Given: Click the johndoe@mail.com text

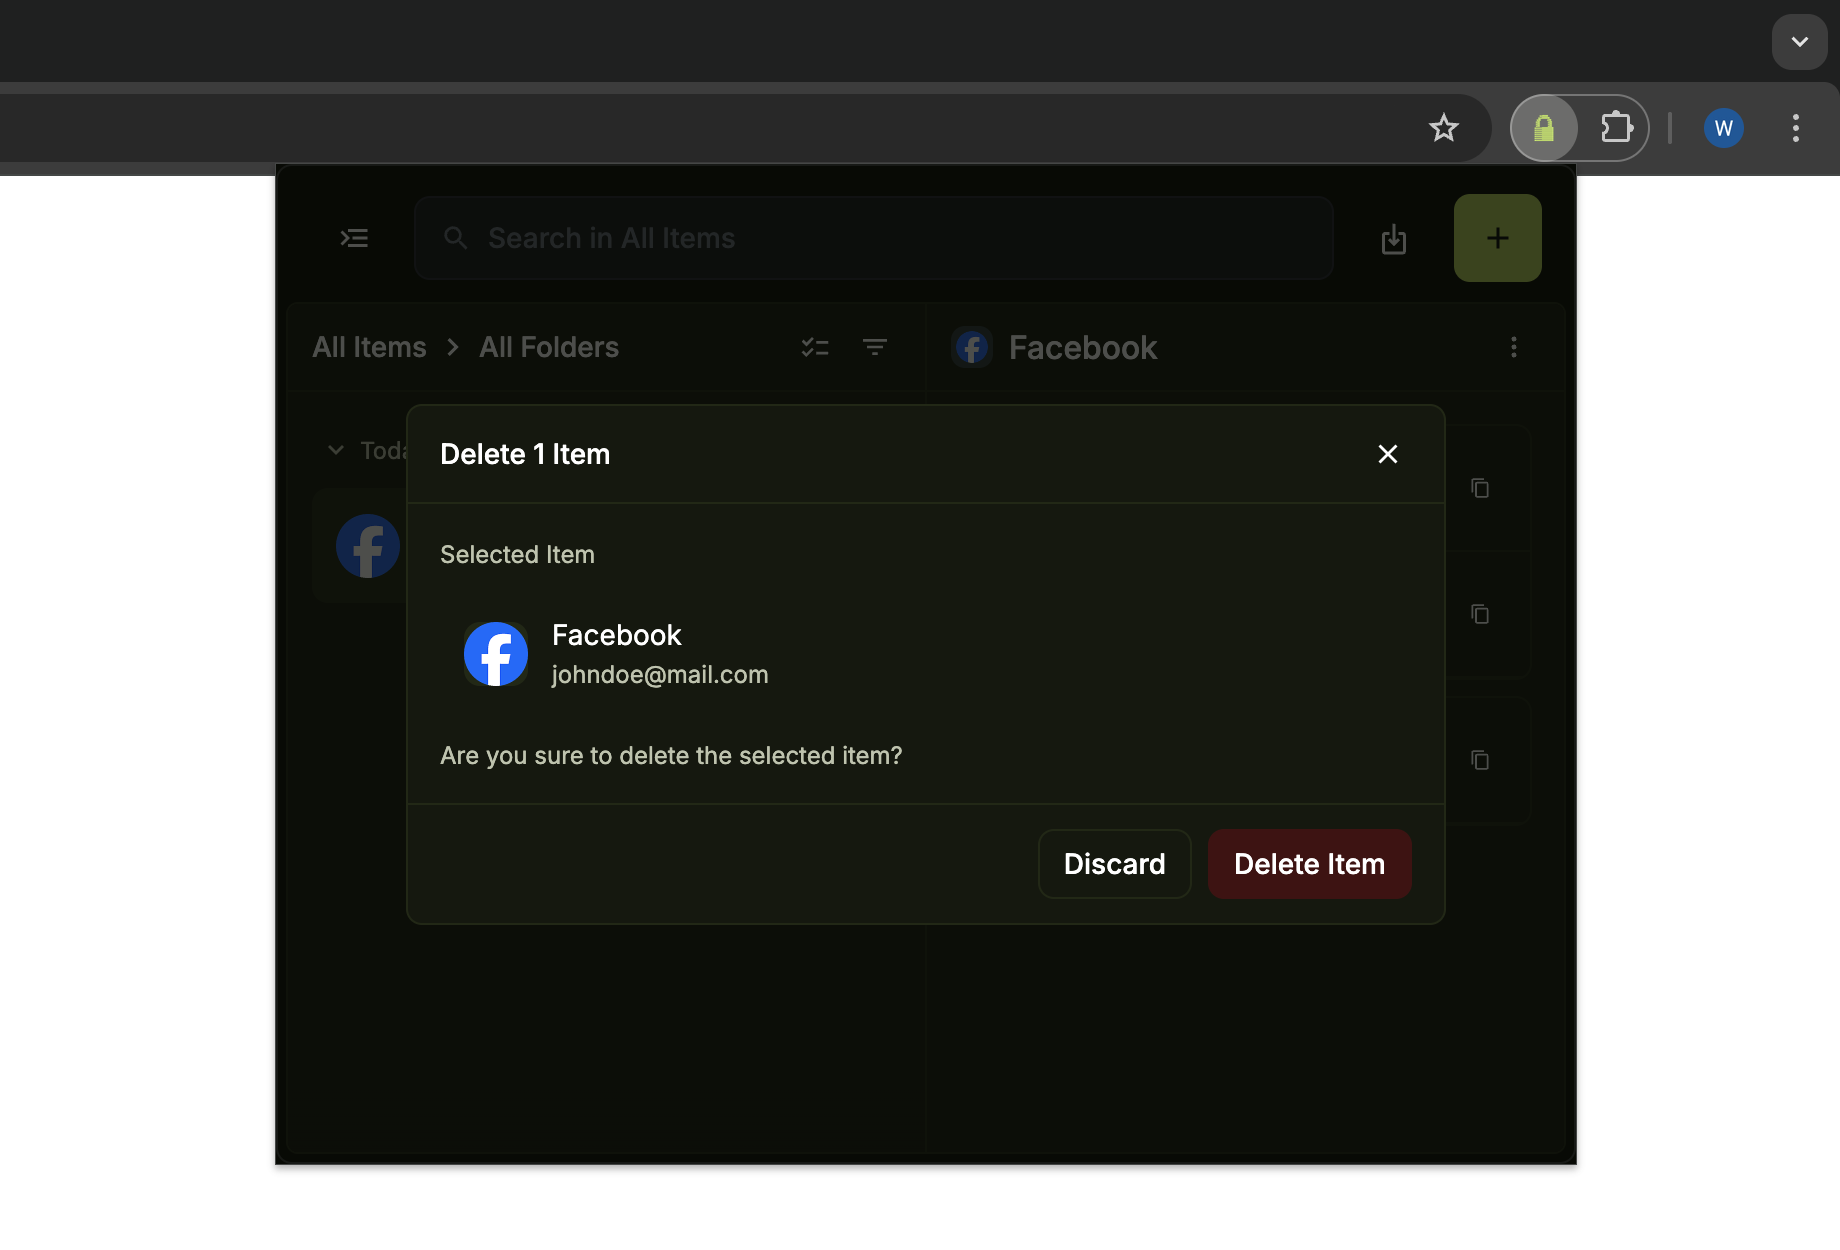Looking at the screenshot, I should click(660, 675).
